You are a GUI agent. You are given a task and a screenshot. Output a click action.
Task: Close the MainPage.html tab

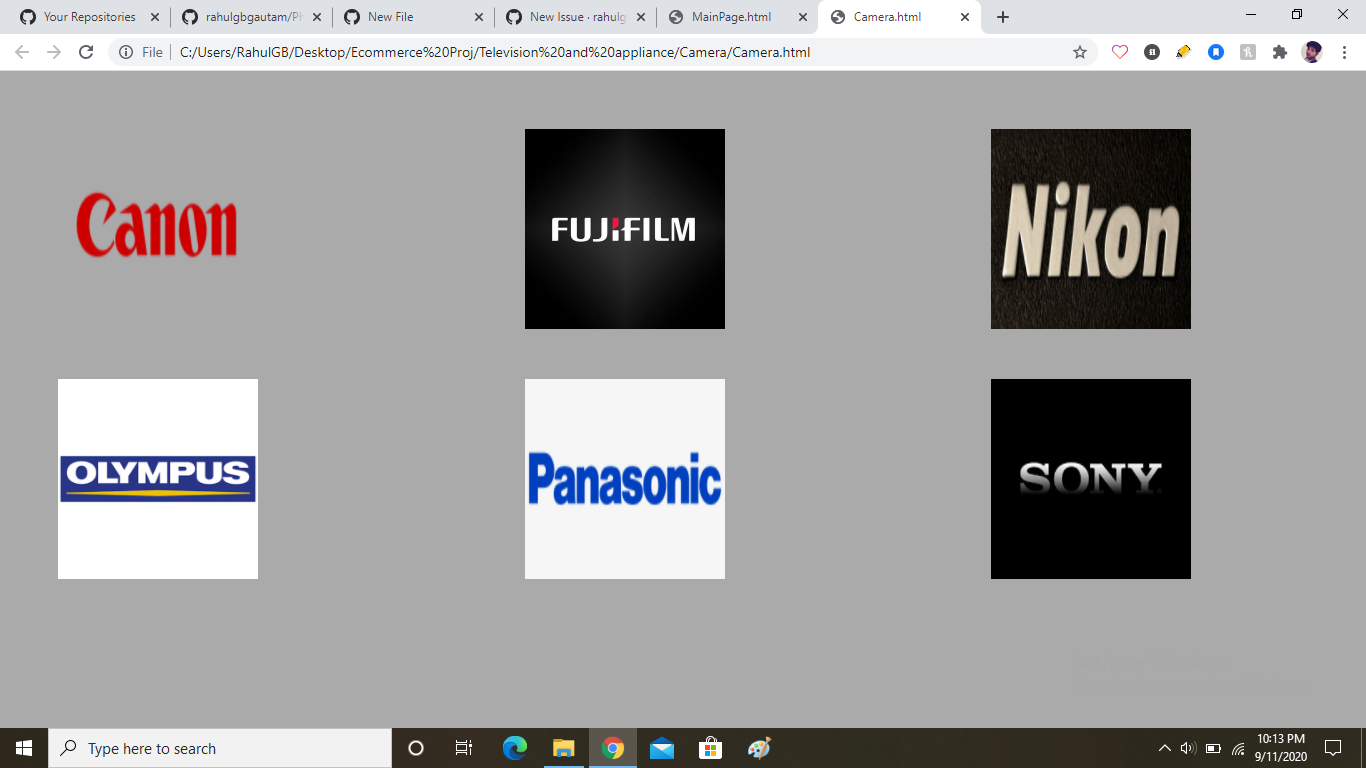point(803,17)
